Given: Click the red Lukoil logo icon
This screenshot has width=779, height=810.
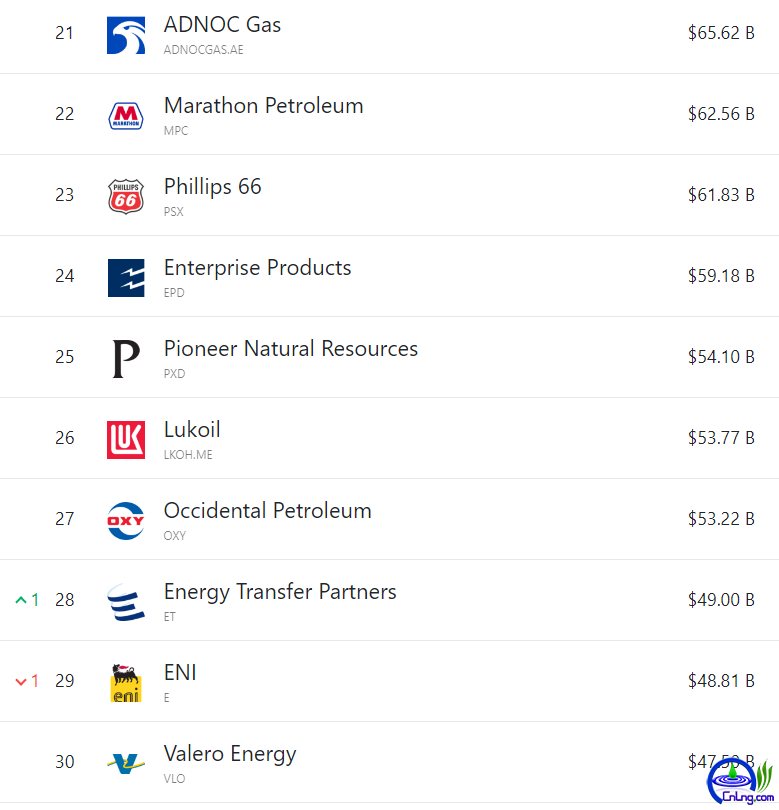Looking at the screenshot, I should tap(126, 440).
